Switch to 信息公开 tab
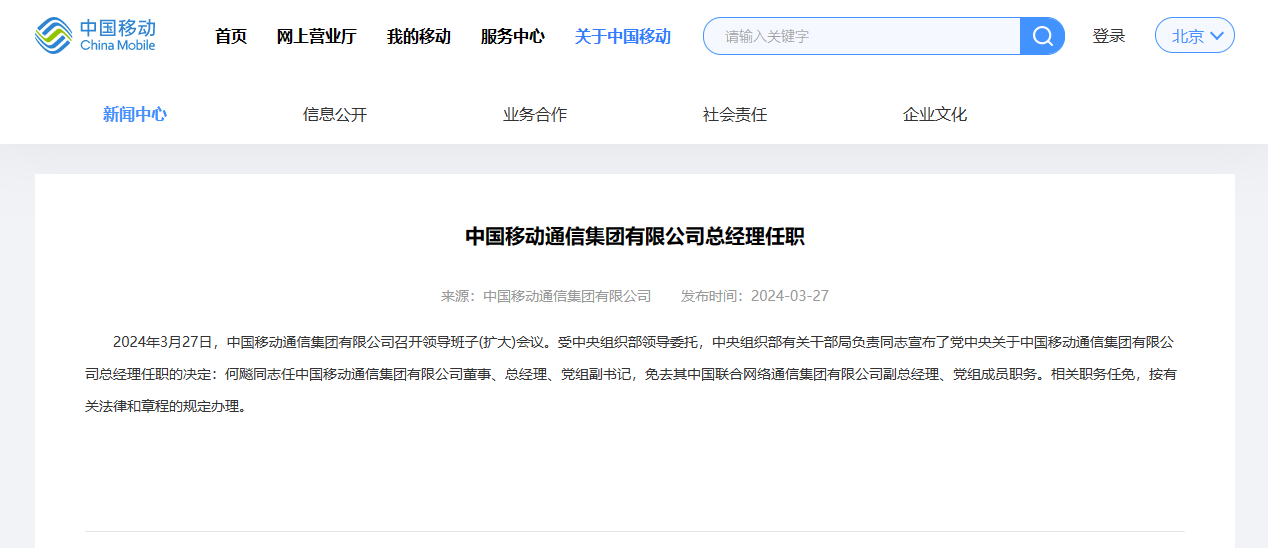The width and height of the screenshot is (1268, 548). (335, 114)
